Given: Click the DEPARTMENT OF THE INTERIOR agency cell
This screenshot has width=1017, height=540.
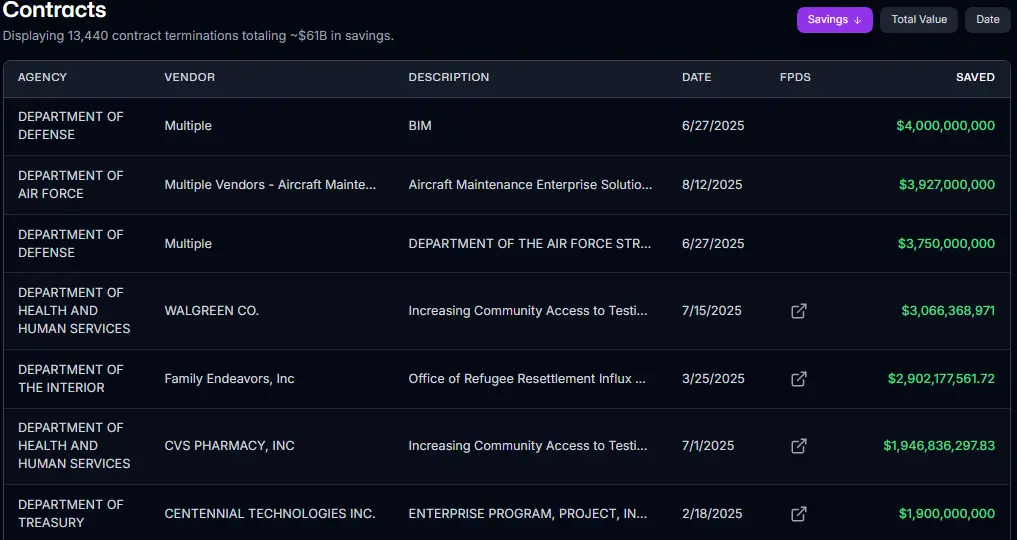Looking at the screenshot, I should click(71, 379).
